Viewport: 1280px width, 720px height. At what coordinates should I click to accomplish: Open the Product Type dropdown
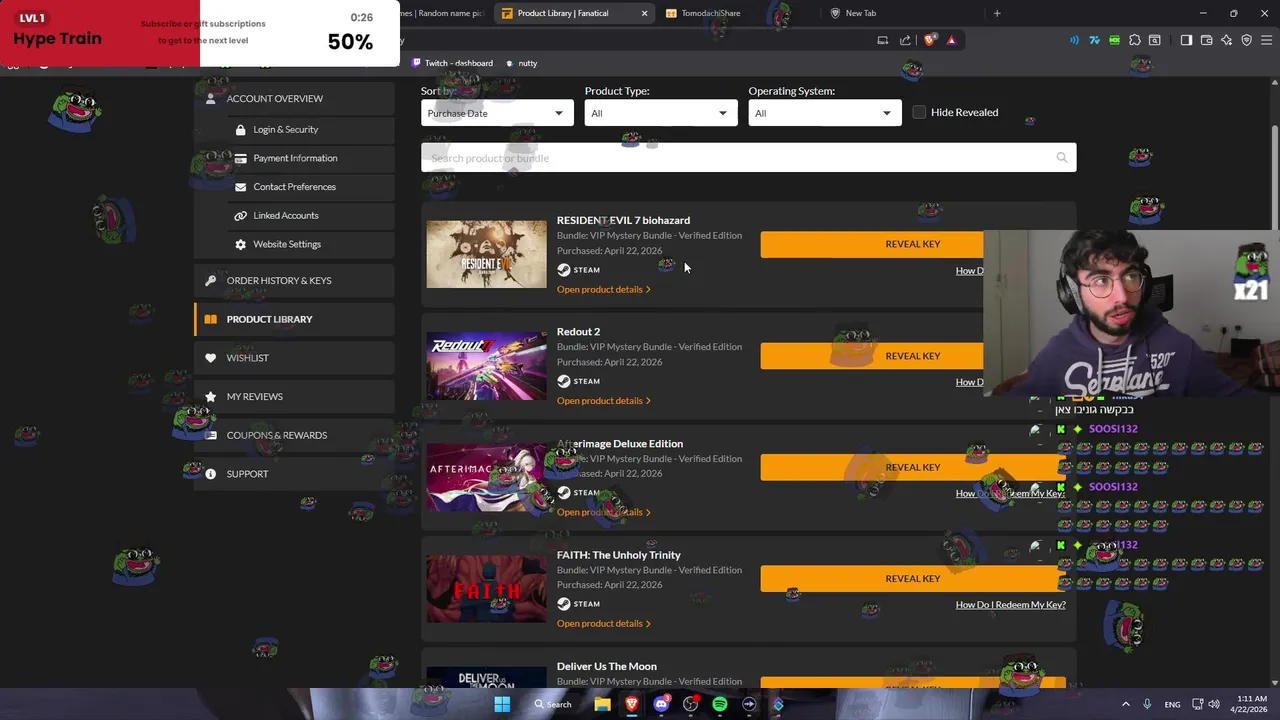661,113
